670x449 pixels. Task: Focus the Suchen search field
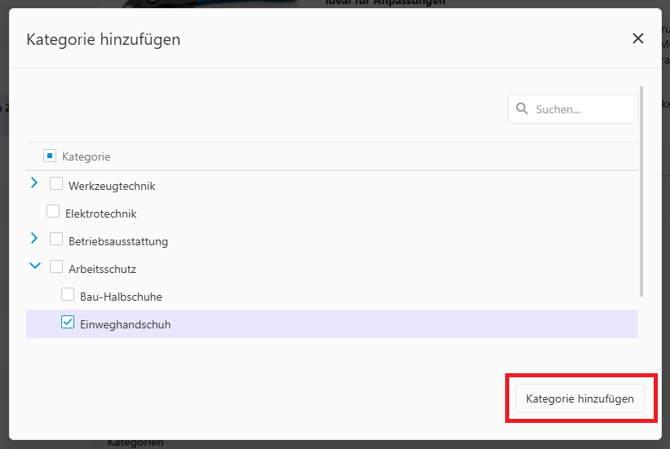(x=580, y=109)
